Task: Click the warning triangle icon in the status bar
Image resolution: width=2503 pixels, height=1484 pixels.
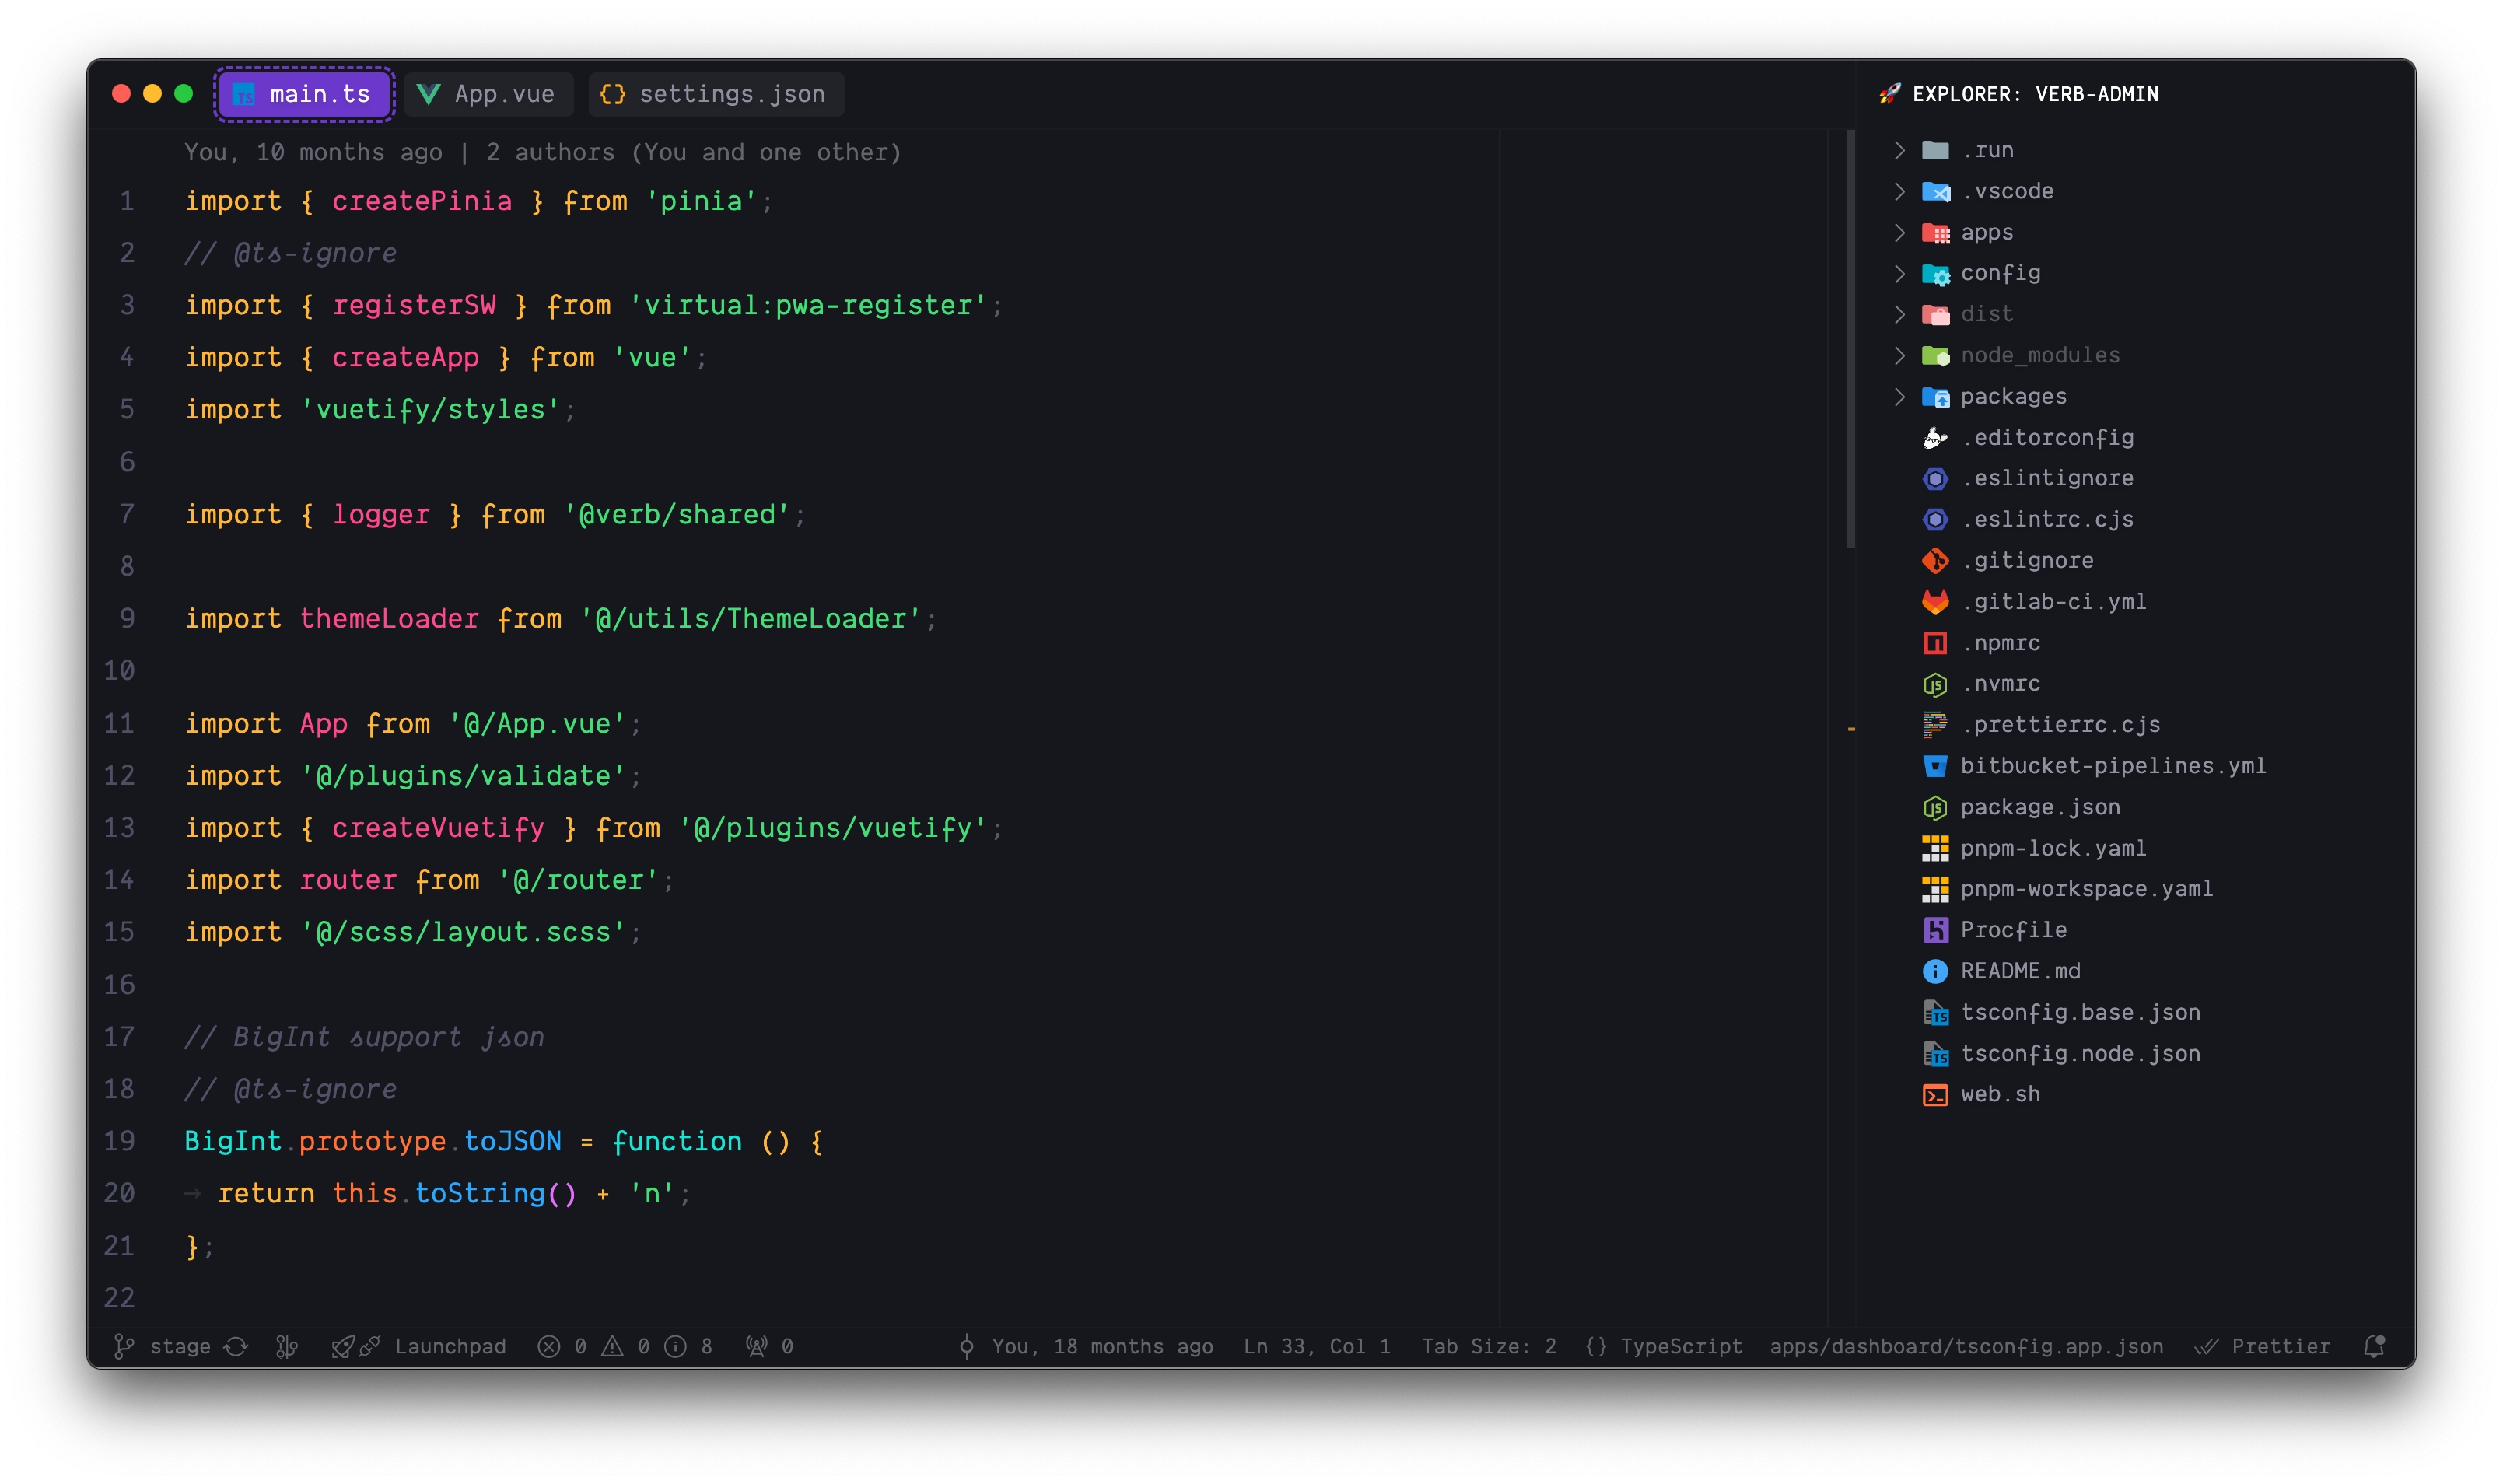Action: click(612, 1346)
